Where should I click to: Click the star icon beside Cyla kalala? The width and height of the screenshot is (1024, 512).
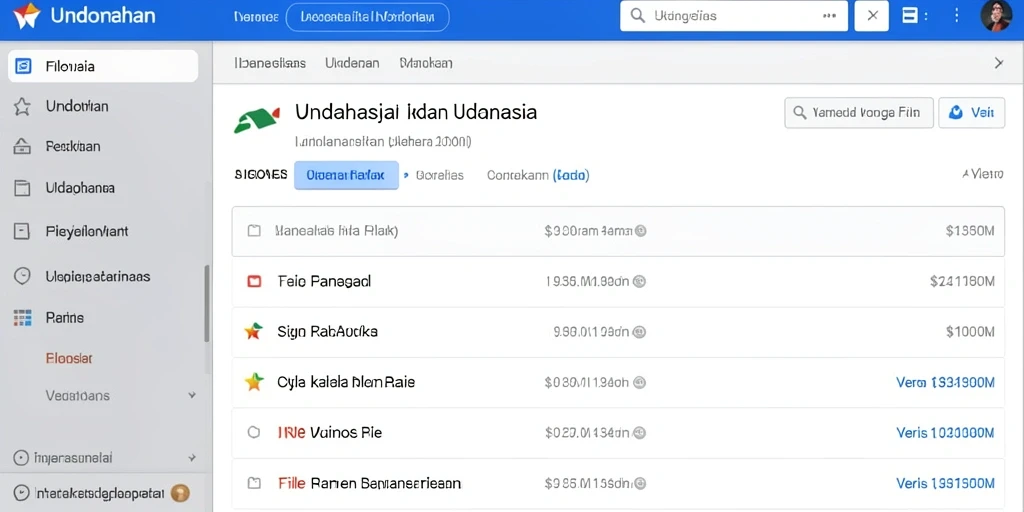point(253,381)
